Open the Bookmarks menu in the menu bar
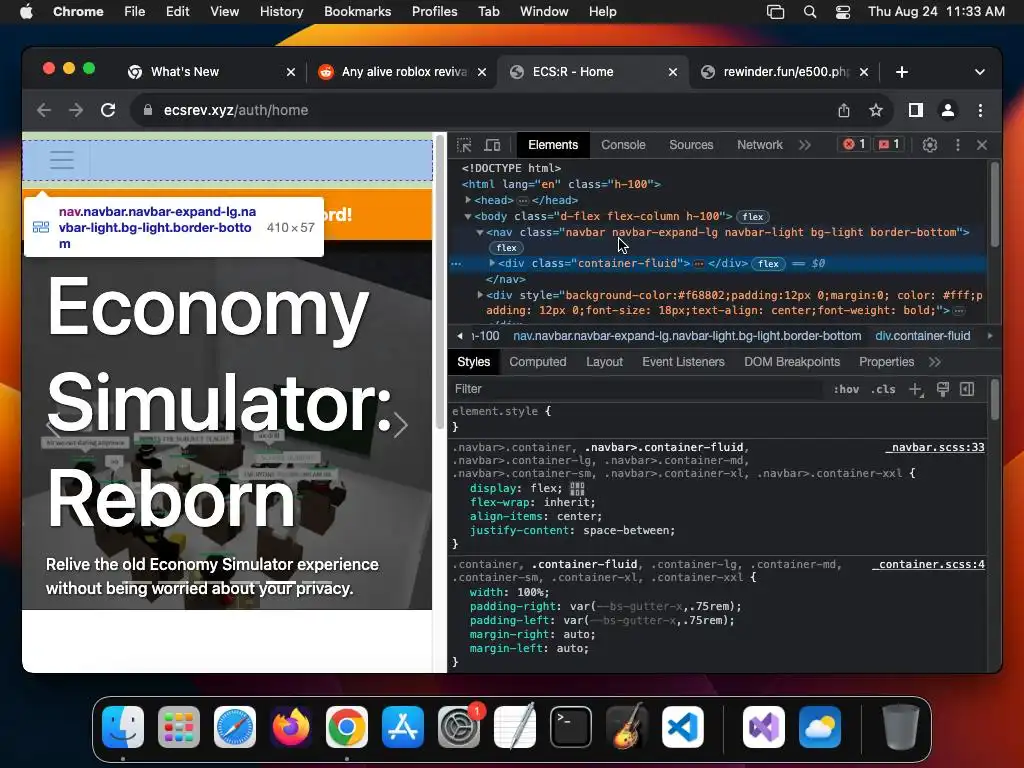 point(357,12)
